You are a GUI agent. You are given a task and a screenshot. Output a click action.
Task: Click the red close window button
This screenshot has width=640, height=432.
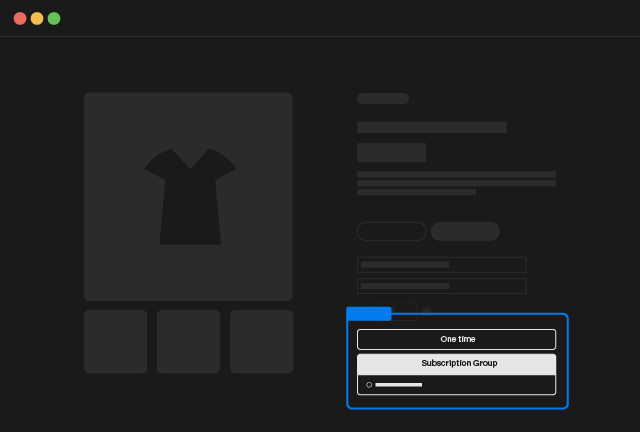[x=20, y=18]
